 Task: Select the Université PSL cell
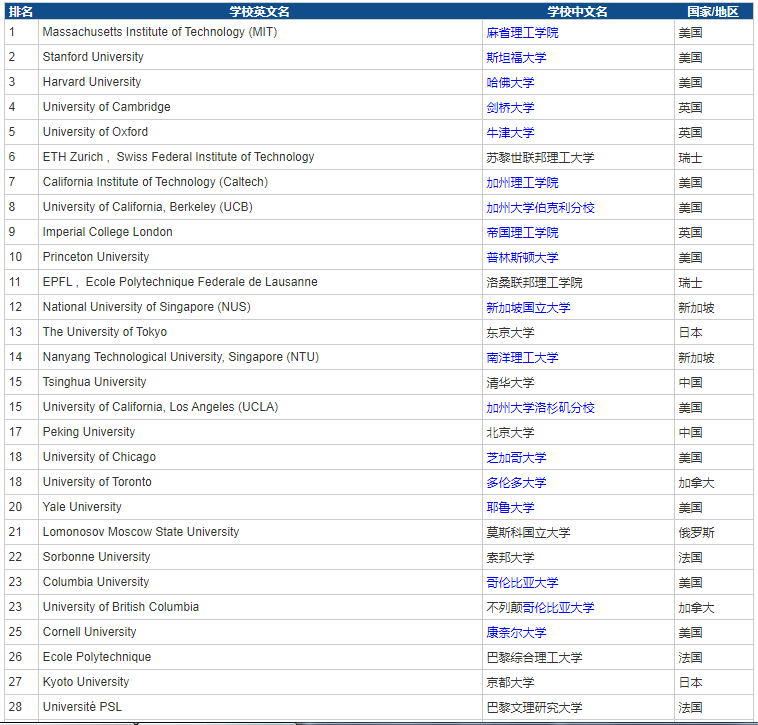click(260, 707)
